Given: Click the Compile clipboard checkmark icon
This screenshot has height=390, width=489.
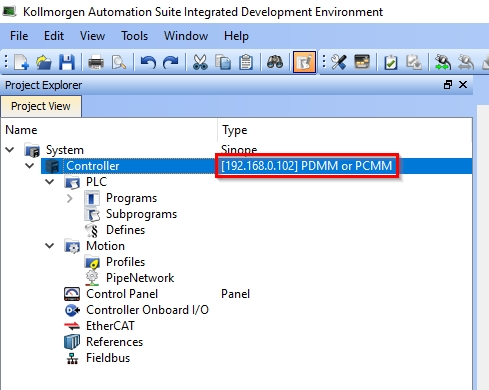Looking at the screenshot, I should pyautogui.click(x=391, y=62).
